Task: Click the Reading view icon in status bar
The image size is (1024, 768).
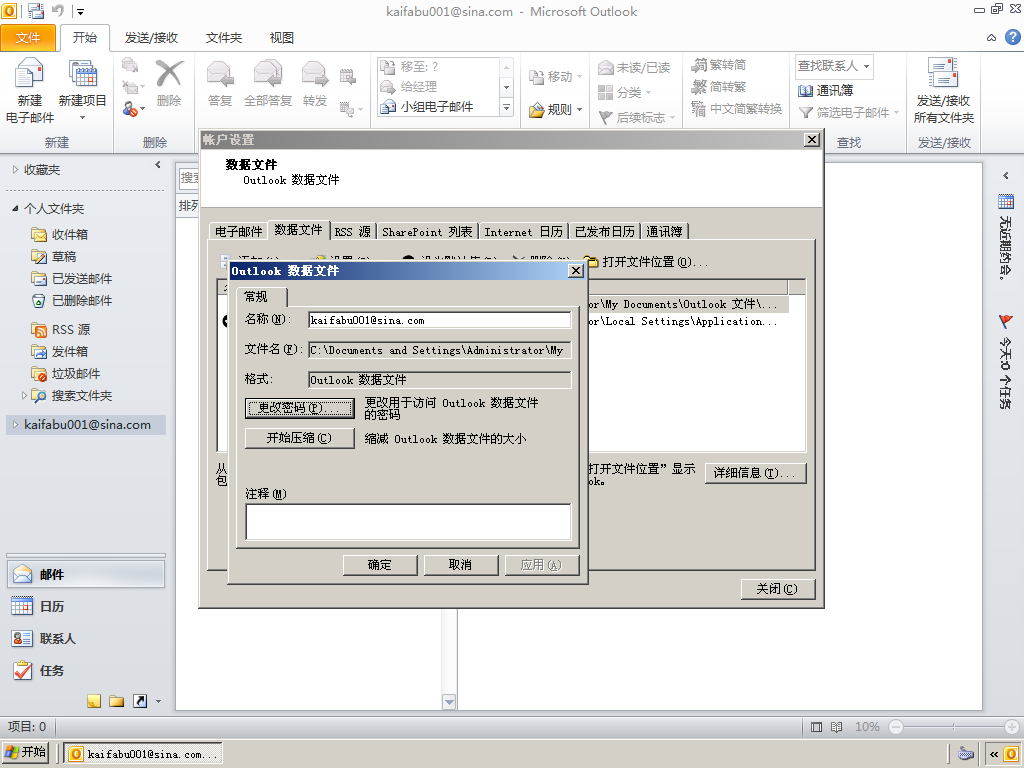Action: tap(836, 727)
